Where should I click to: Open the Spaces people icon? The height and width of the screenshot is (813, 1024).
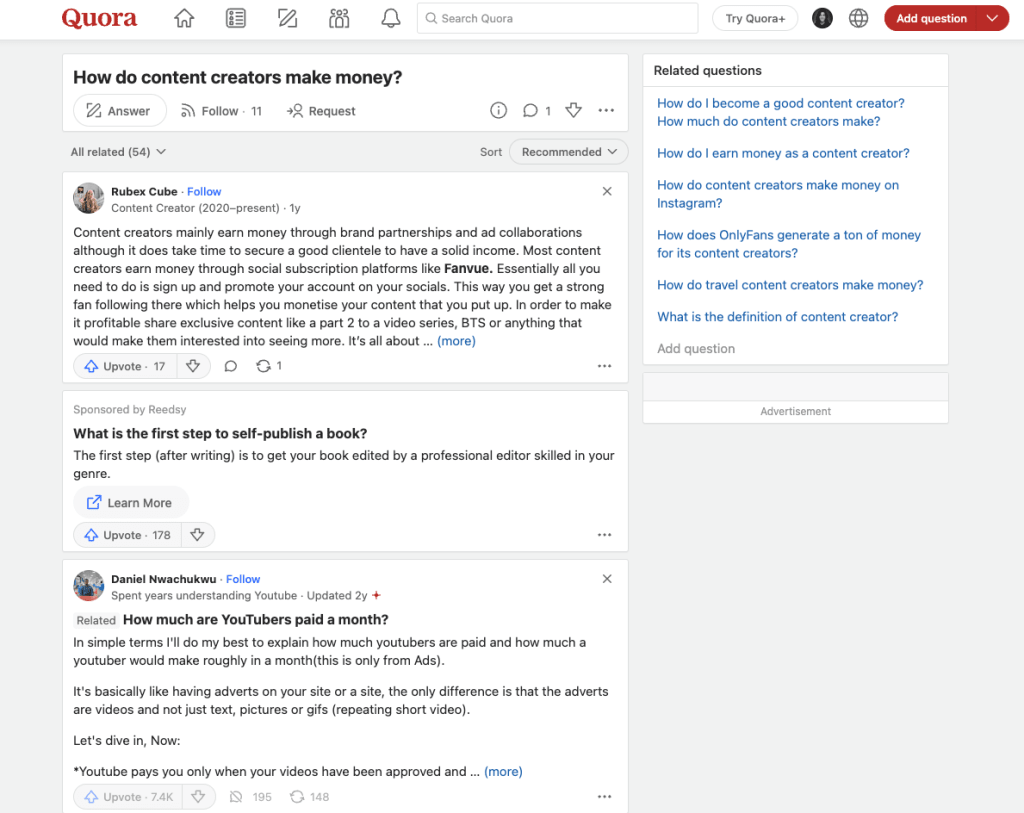[x=339, y=18]
